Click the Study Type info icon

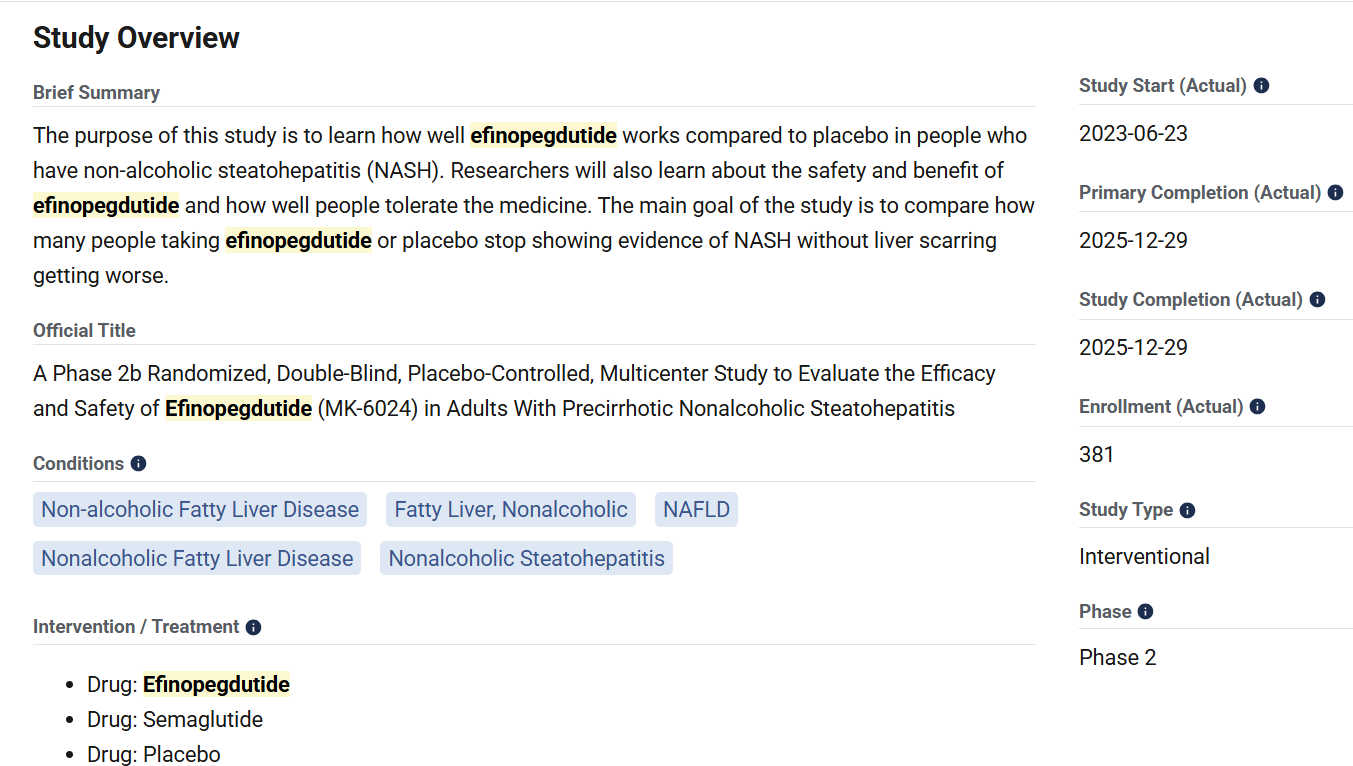[x=1187, y=510]
